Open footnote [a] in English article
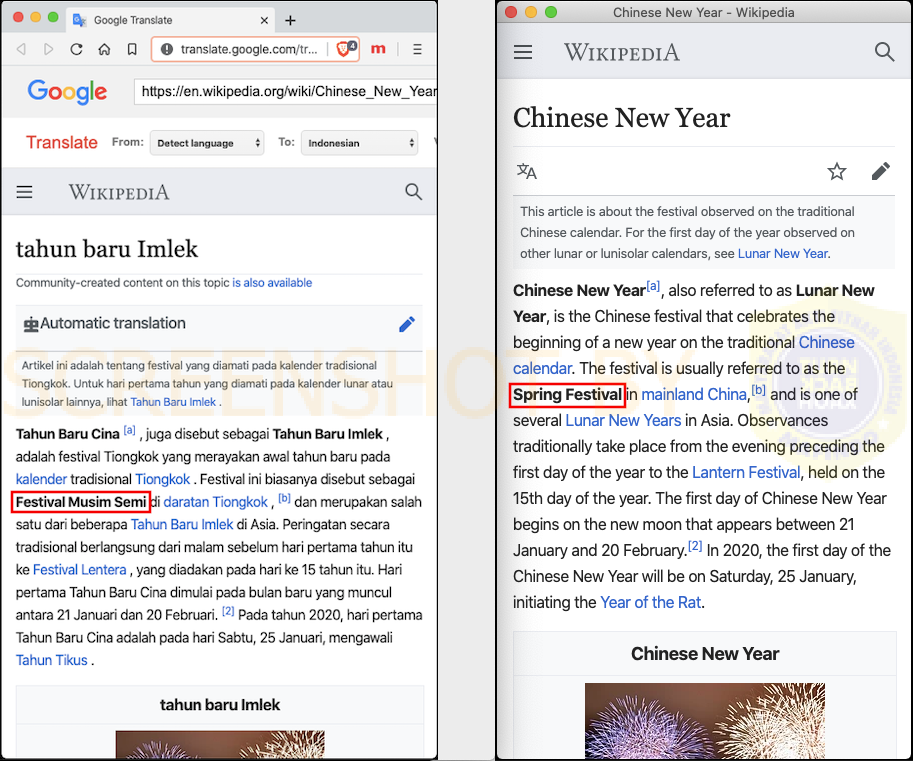Image resolution: width=913 pixels, height=761 pixels. pyautogui.click(x=653, y=286)
